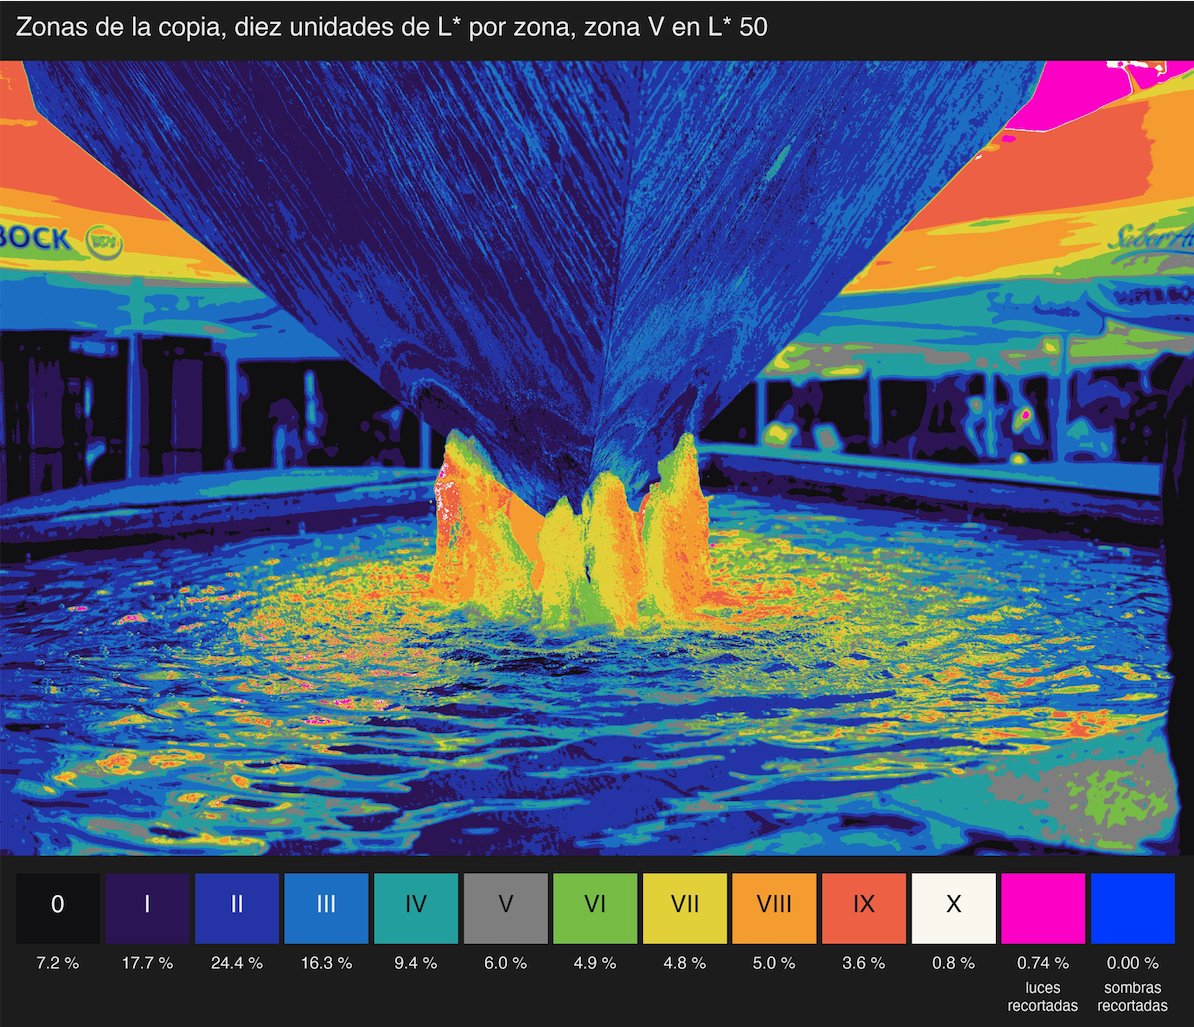Viewport: 1194px width, 1027px height.
Task: Click the 3.6 % percentage value
Action: (x=864, y=963)
